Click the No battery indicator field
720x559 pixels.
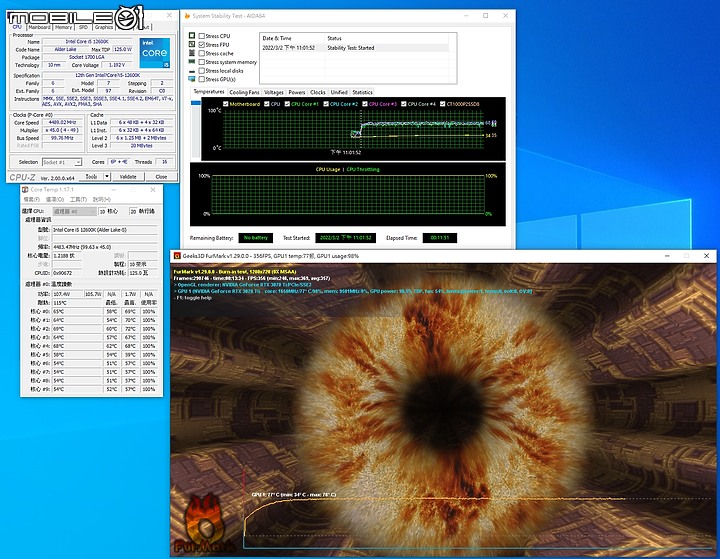click(256, 238)
